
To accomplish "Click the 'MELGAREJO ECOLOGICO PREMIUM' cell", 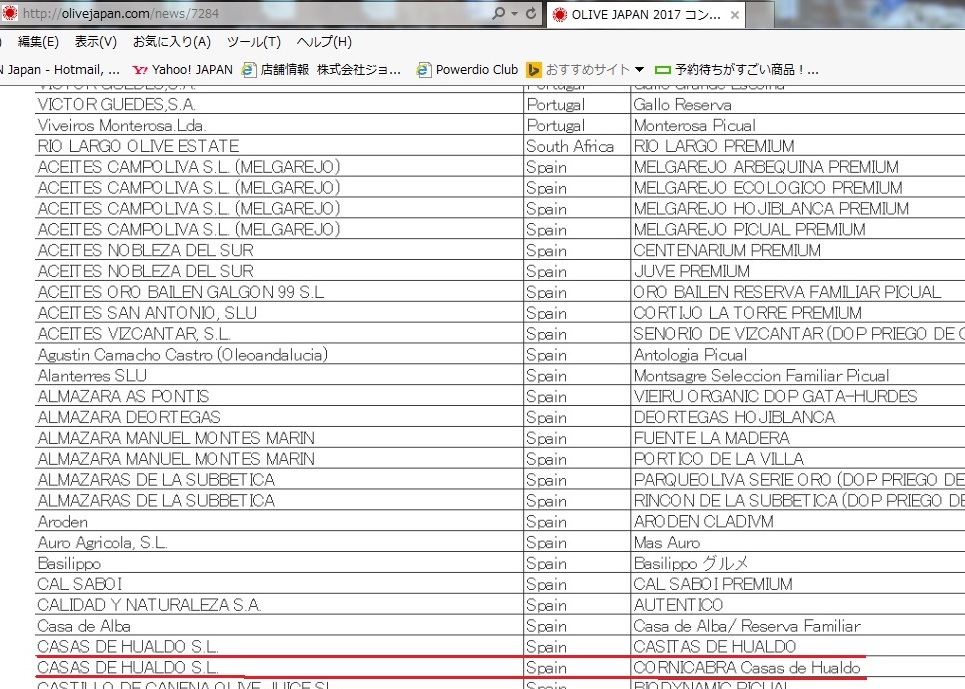I will tap(798, 188).
